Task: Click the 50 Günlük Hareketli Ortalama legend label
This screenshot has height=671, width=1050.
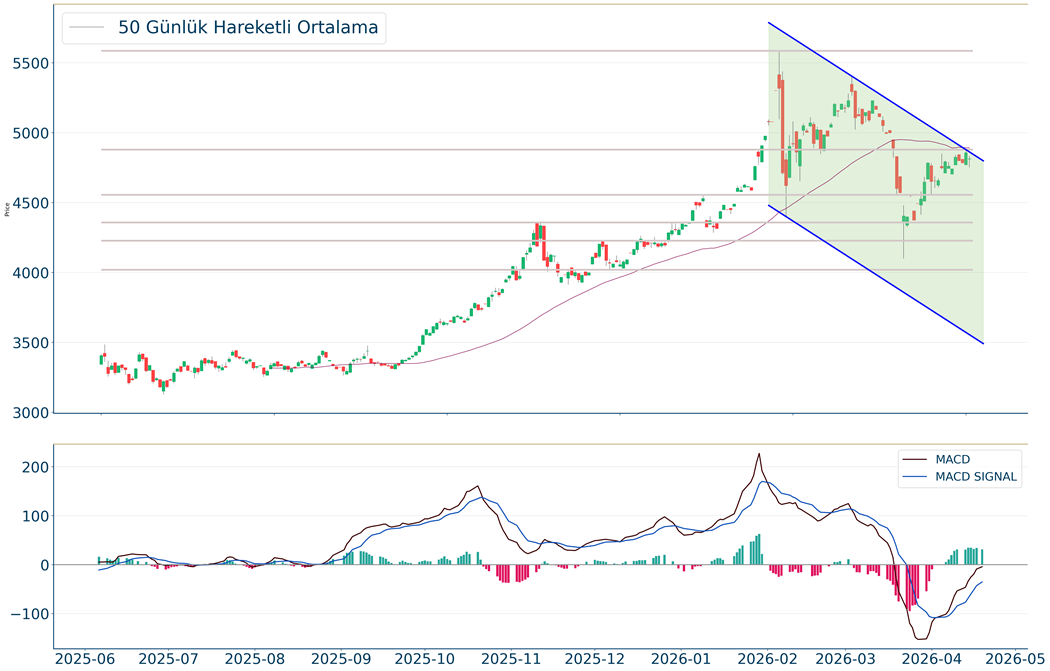Action: 248,28
